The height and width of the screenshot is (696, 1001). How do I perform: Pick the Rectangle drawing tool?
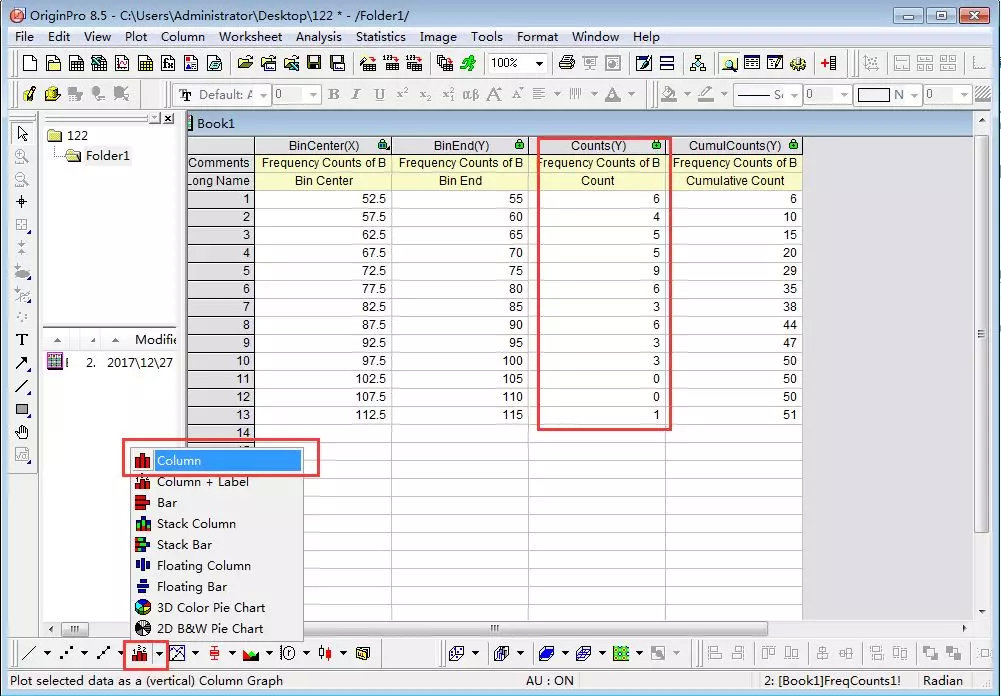[22, 409]
